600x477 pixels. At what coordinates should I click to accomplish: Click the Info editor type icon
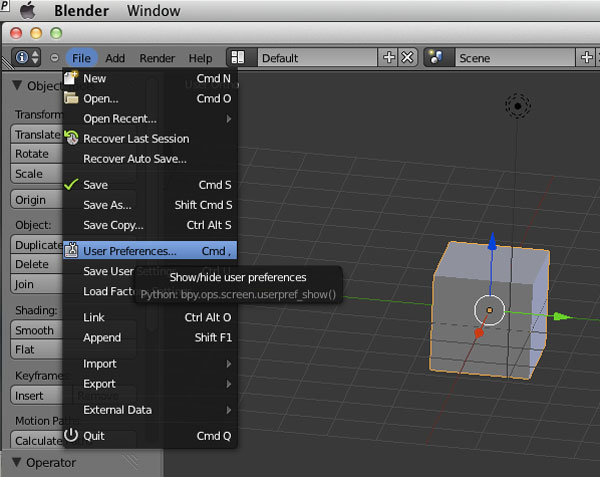pyautogui.click(x=21, y=57)
